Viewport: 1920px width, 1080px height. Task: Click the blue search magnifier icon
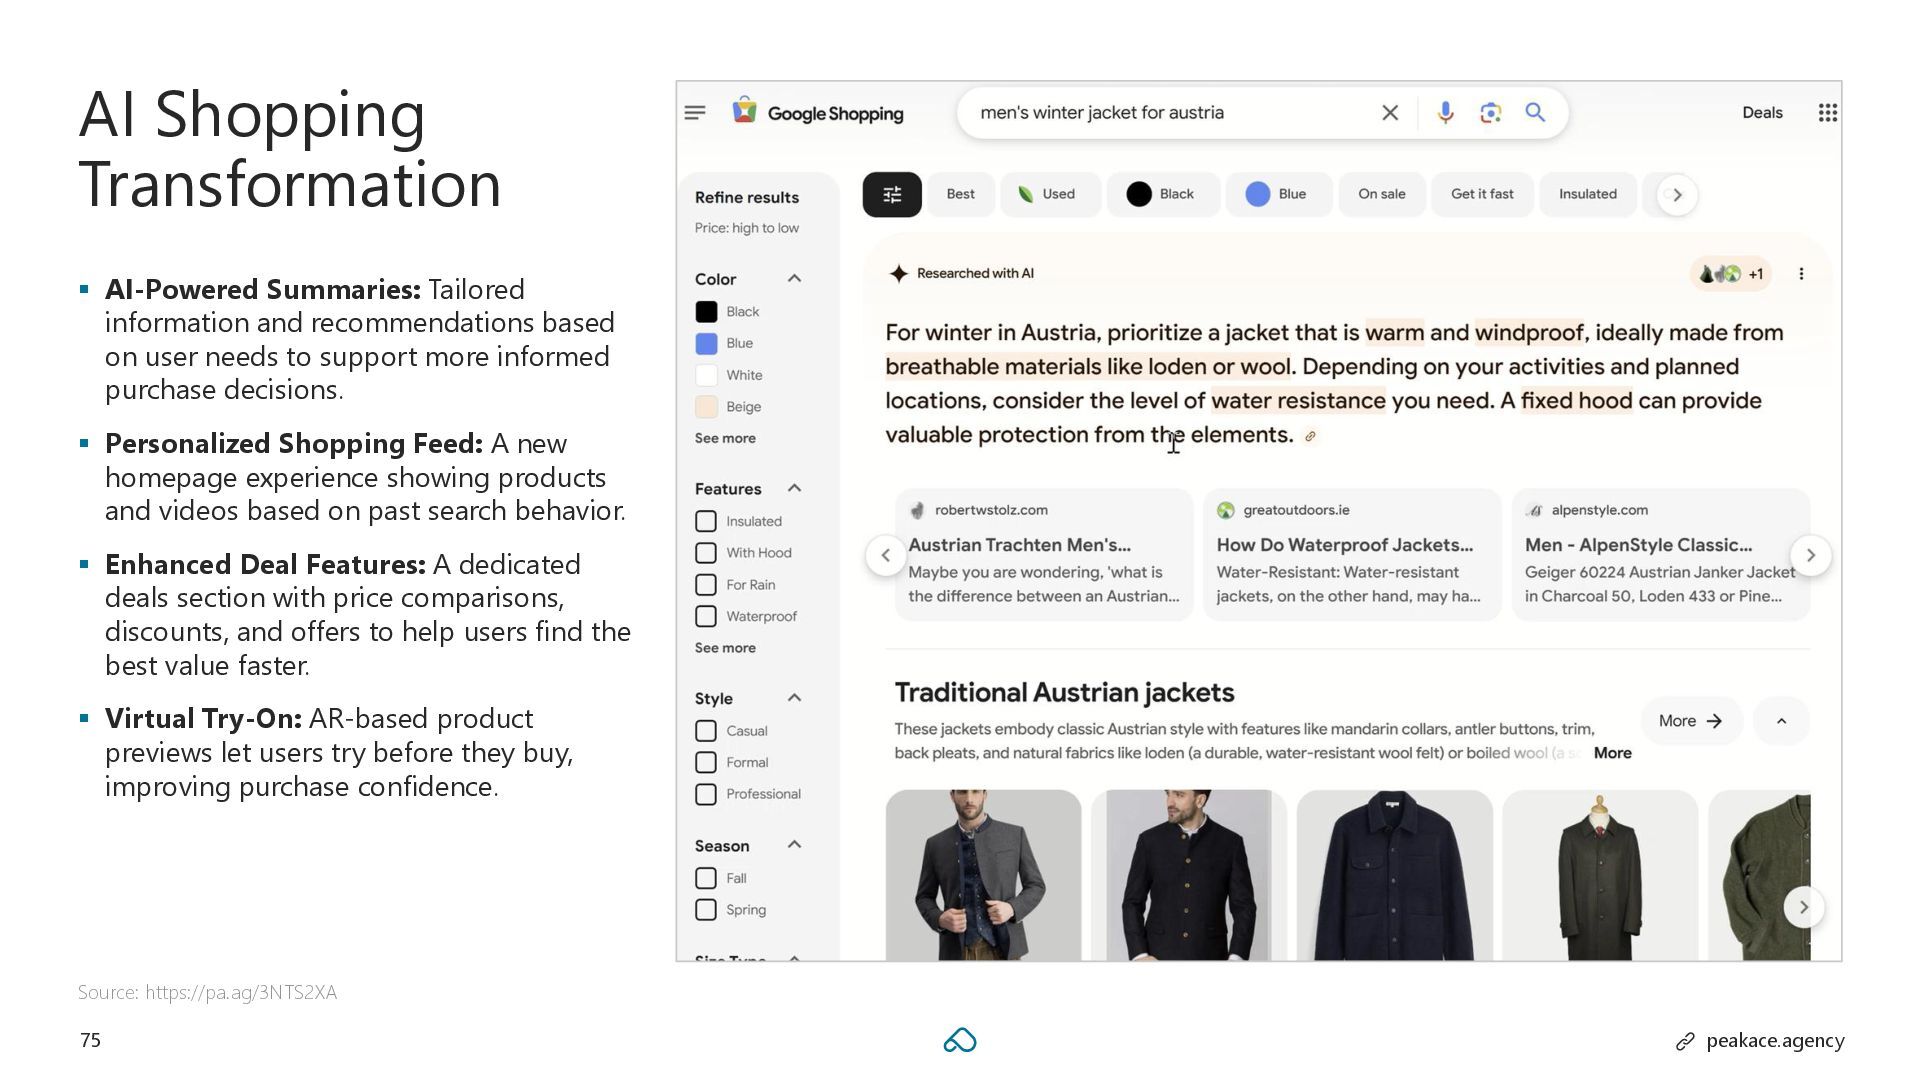point(1535,113)
